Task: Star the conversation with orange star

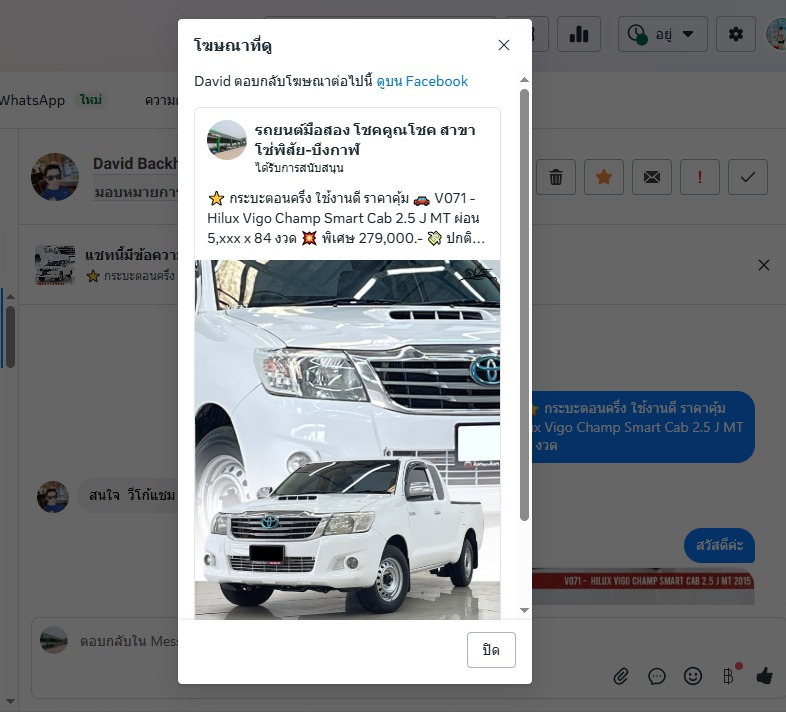Action: (604, 177)
